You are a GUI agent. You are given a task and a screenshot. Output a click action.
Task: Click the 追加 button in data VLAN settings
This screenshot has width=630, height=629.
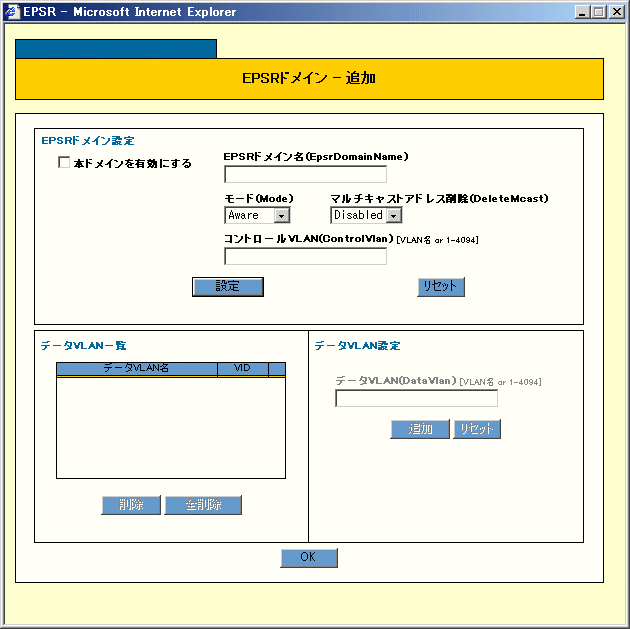pyautogui.click(x=420, y=429)
